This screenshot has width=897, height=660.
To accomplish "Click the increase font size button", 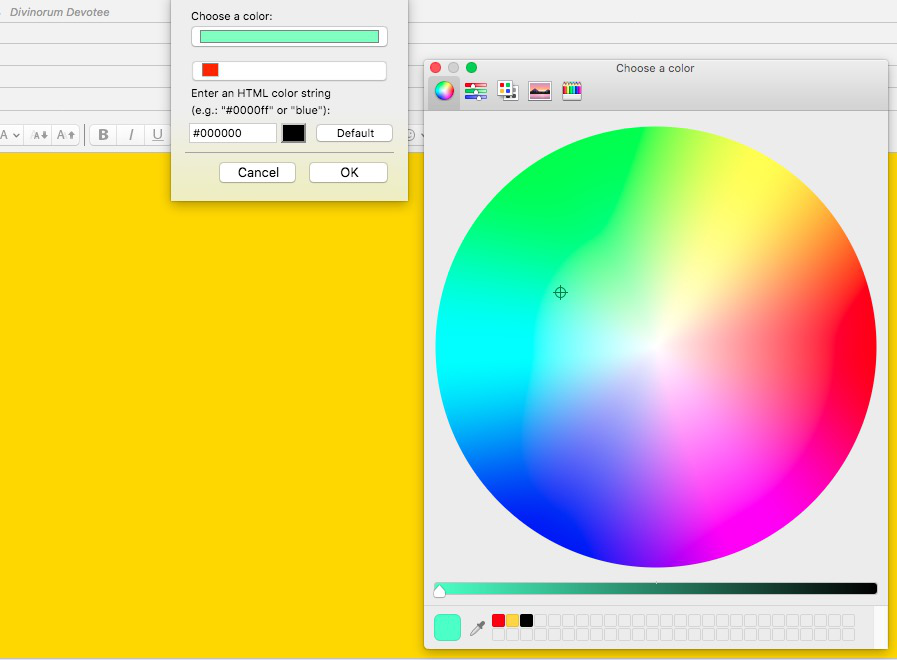I will click(x=66, y=134).
